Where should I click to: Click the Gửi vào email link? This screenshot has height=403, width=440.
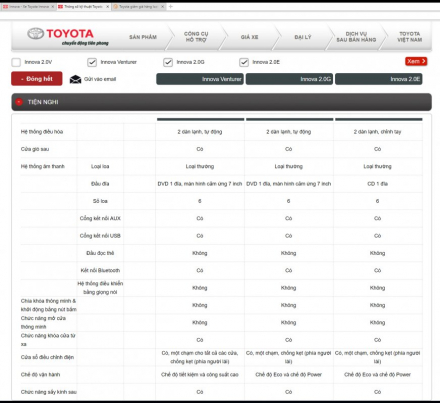(x=100, y=79)
